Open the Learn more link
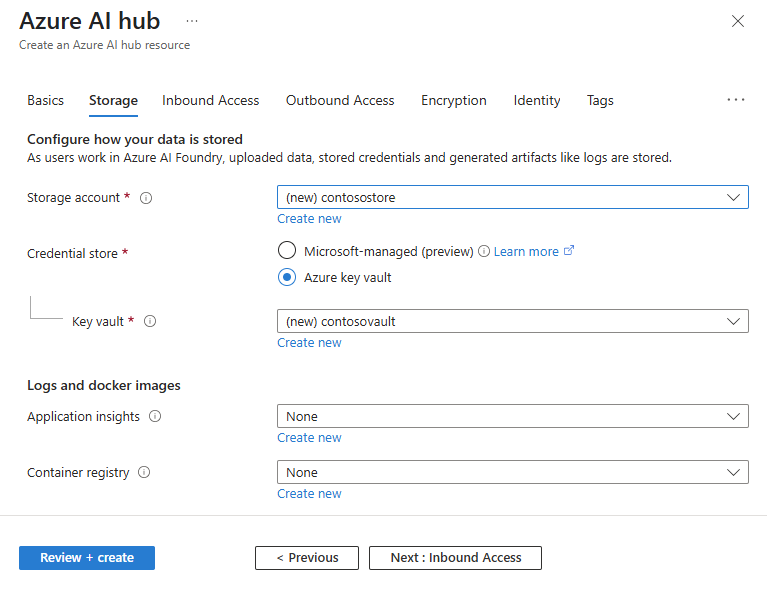767x595 pixels. (526, 252)
